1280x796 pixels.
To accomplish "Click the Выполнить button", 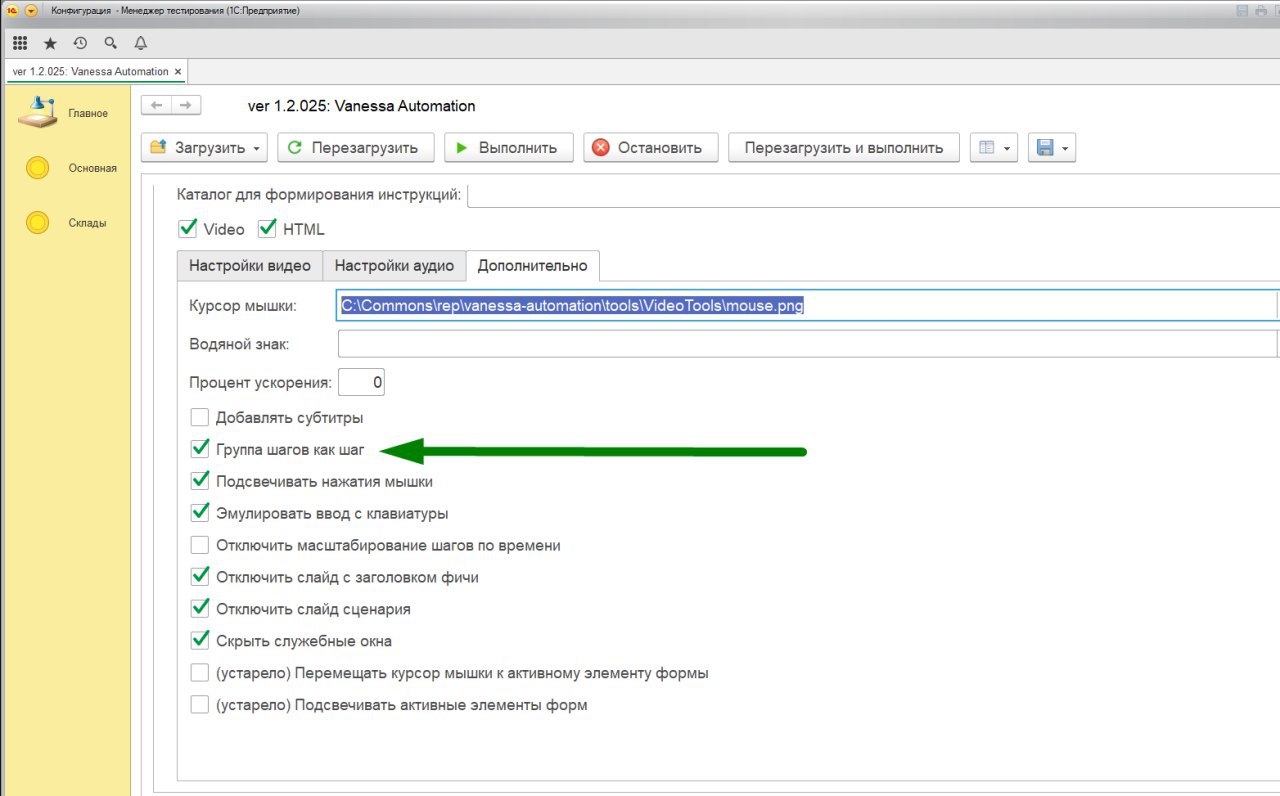I will [508, 147].
